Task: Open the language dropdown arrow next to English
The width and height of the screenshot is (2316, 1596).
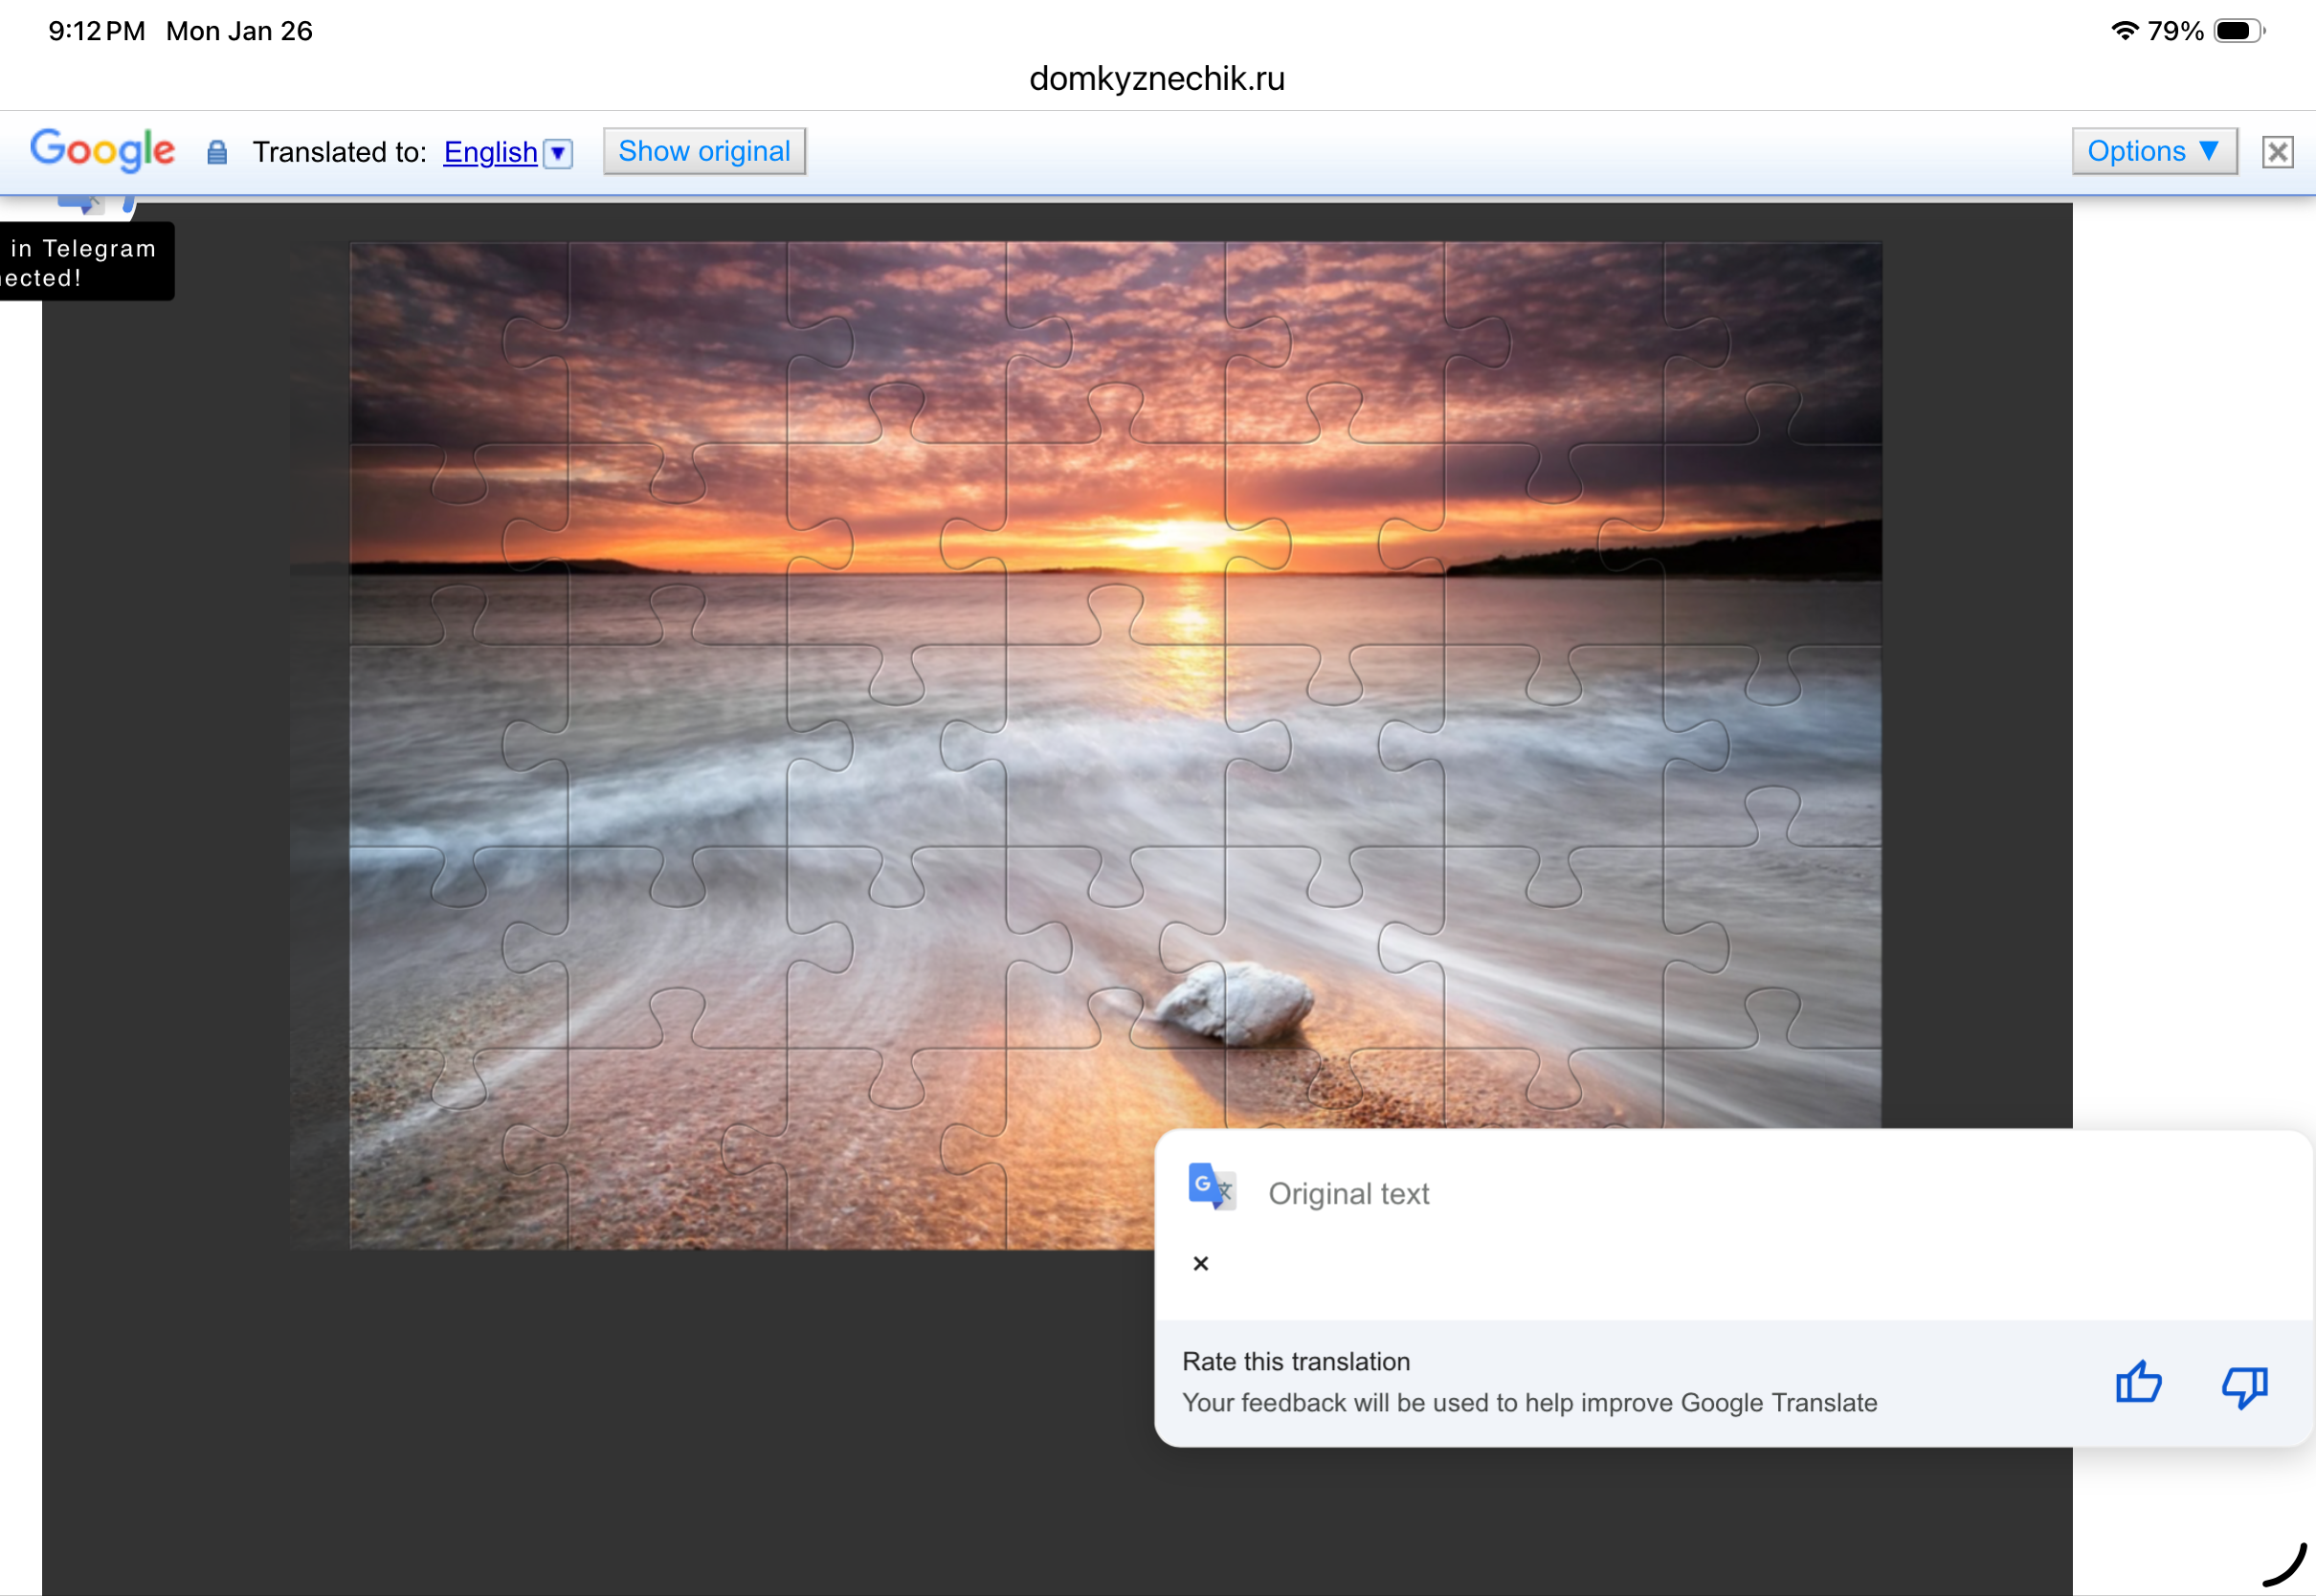Action: point(559,153)
